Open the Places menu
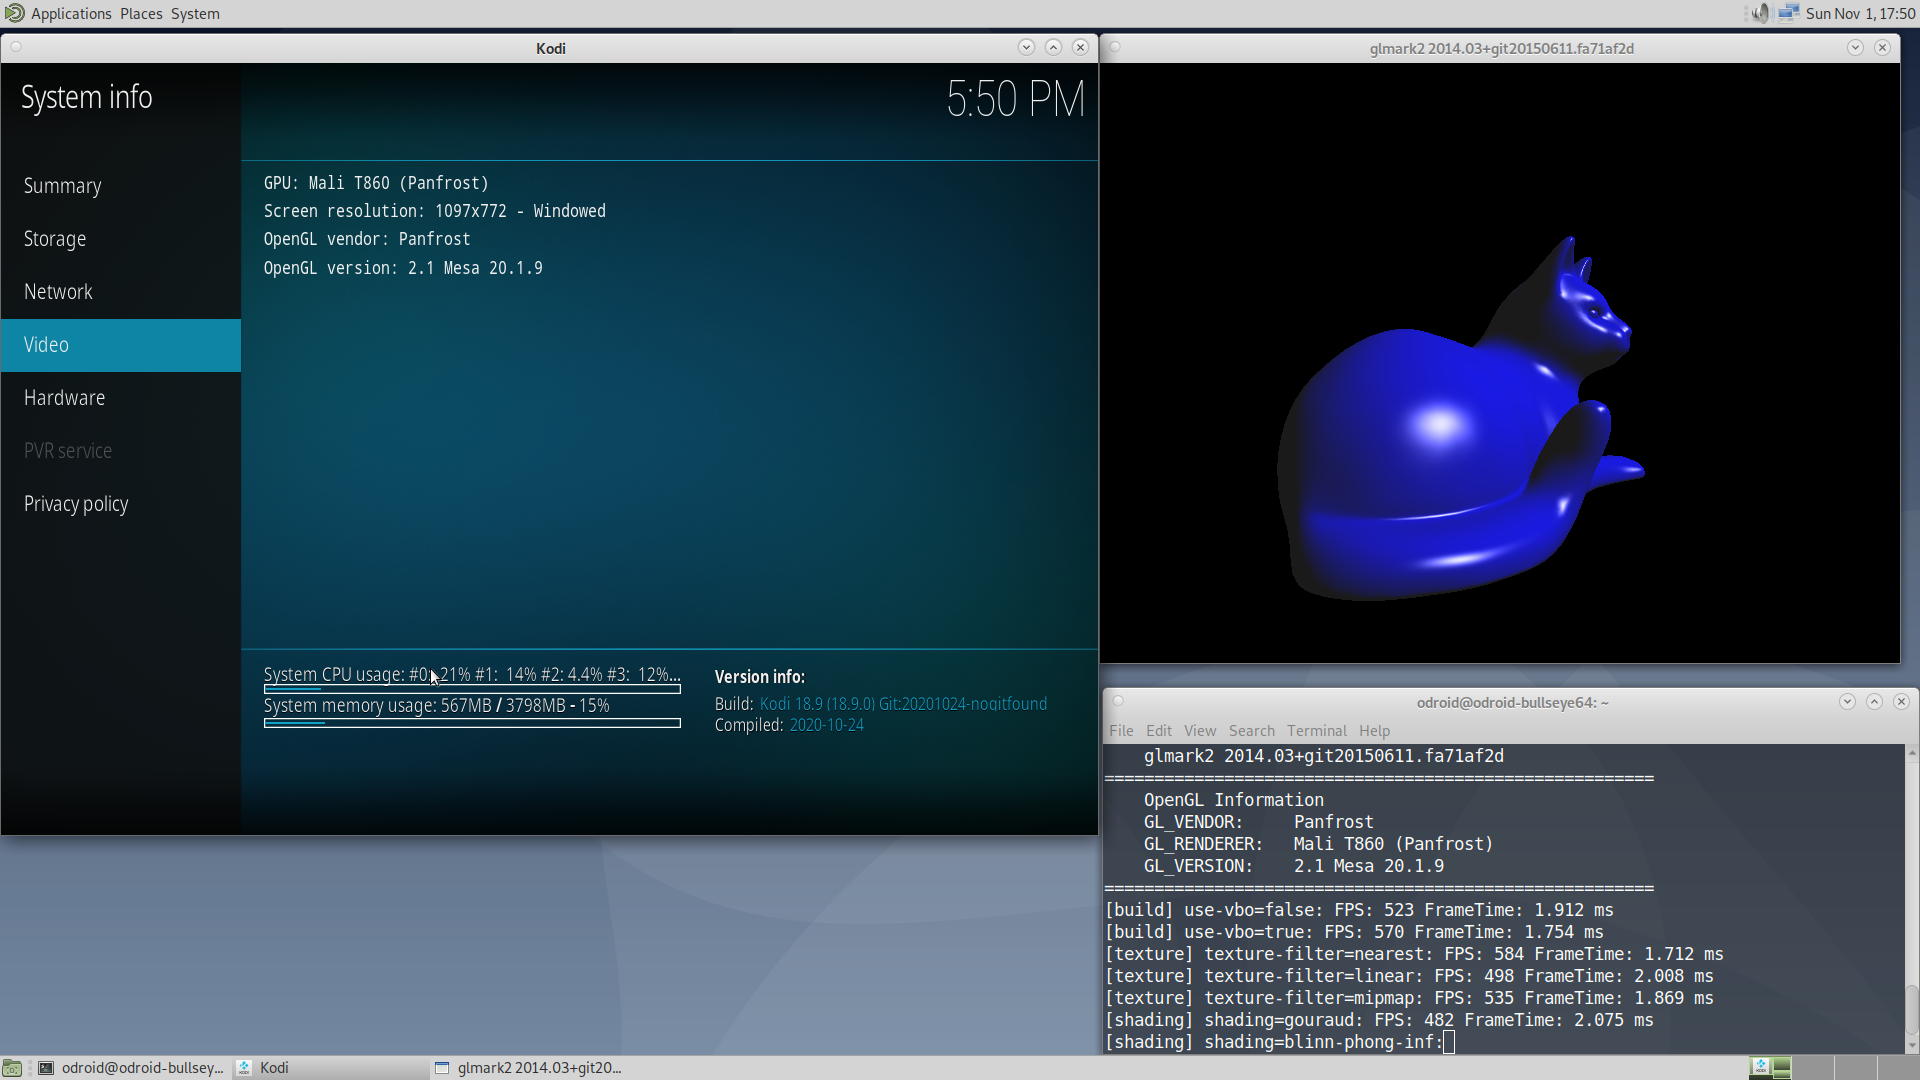 pyautogui.click(x=141, y=14)
